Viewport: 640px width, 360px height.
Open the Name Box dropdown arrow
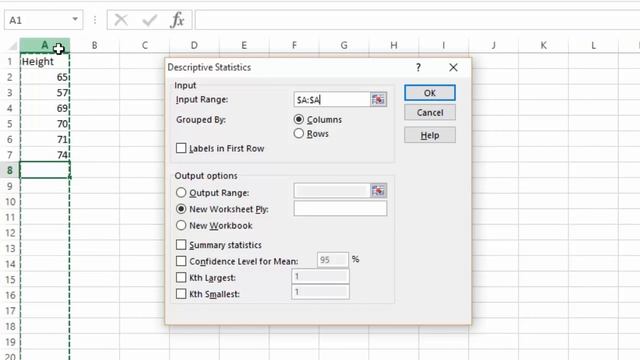point(75,20)
